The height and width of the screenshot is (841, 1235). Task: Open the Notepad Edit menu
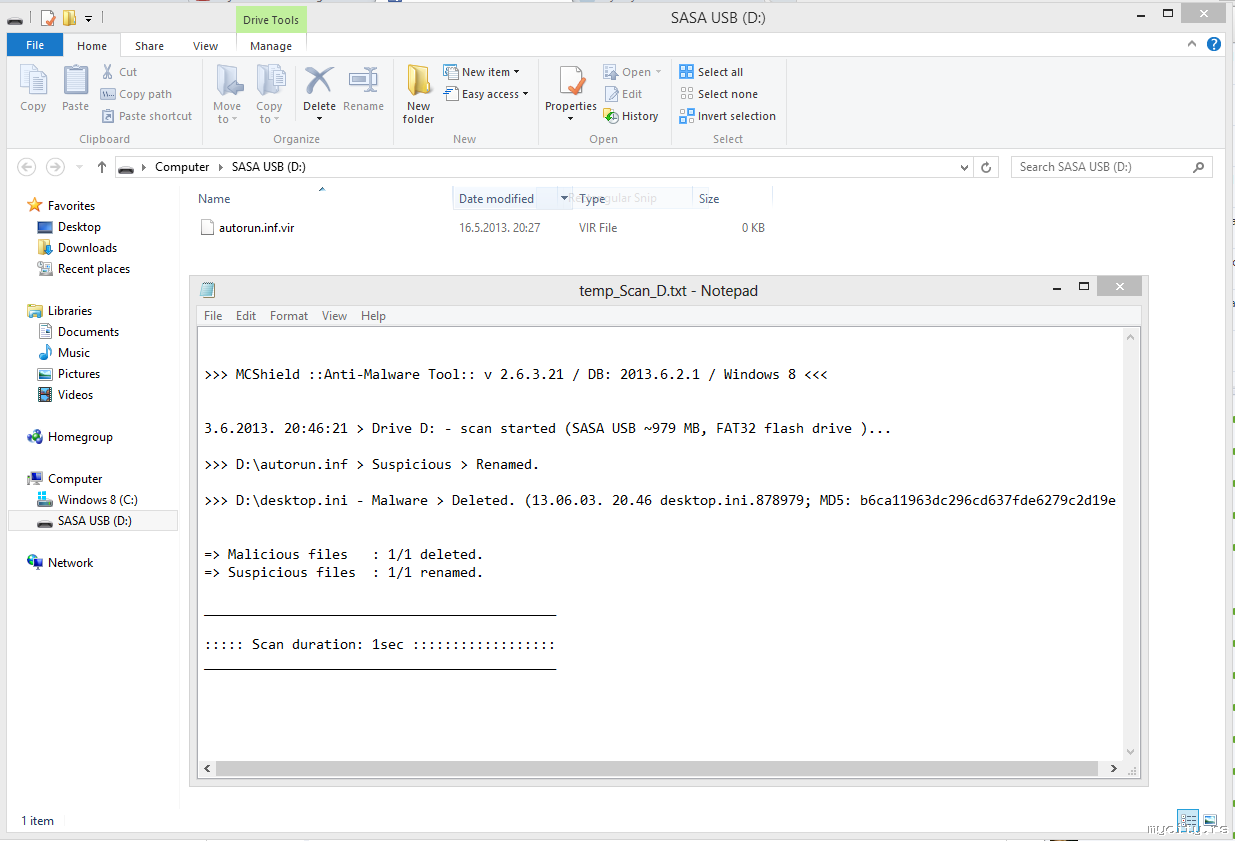point(246,316)
